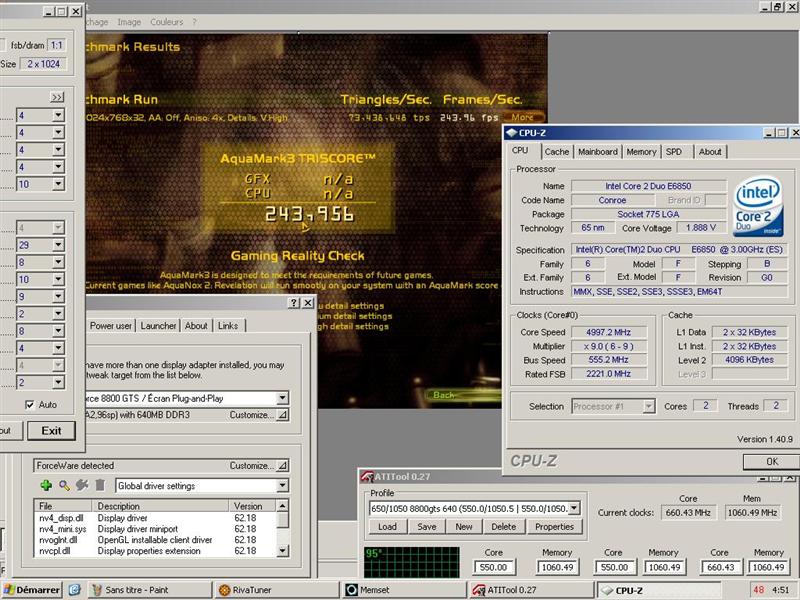The image size is (800, 600).
Task: Open the Memset dropdown showing value 9
Action: 58,296
